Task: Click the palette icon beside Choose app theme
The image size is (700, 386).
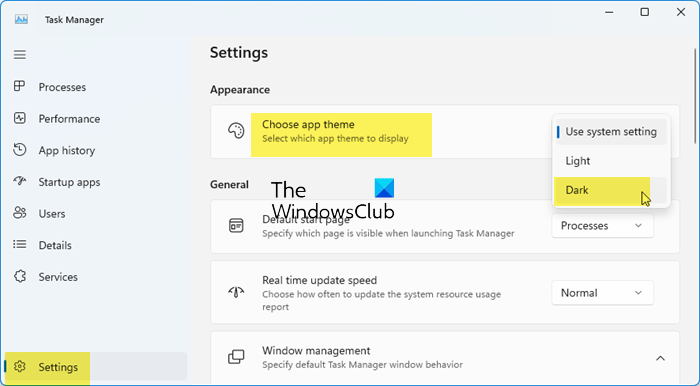Action: tap(236, 131)
